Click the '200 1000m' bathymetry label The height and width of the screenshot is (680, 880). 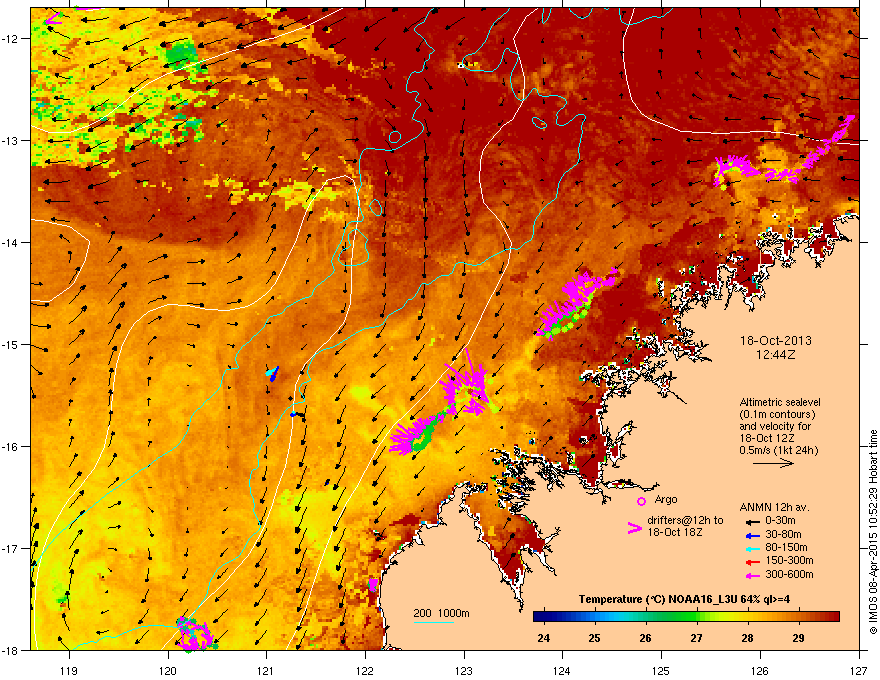point(442,613)
